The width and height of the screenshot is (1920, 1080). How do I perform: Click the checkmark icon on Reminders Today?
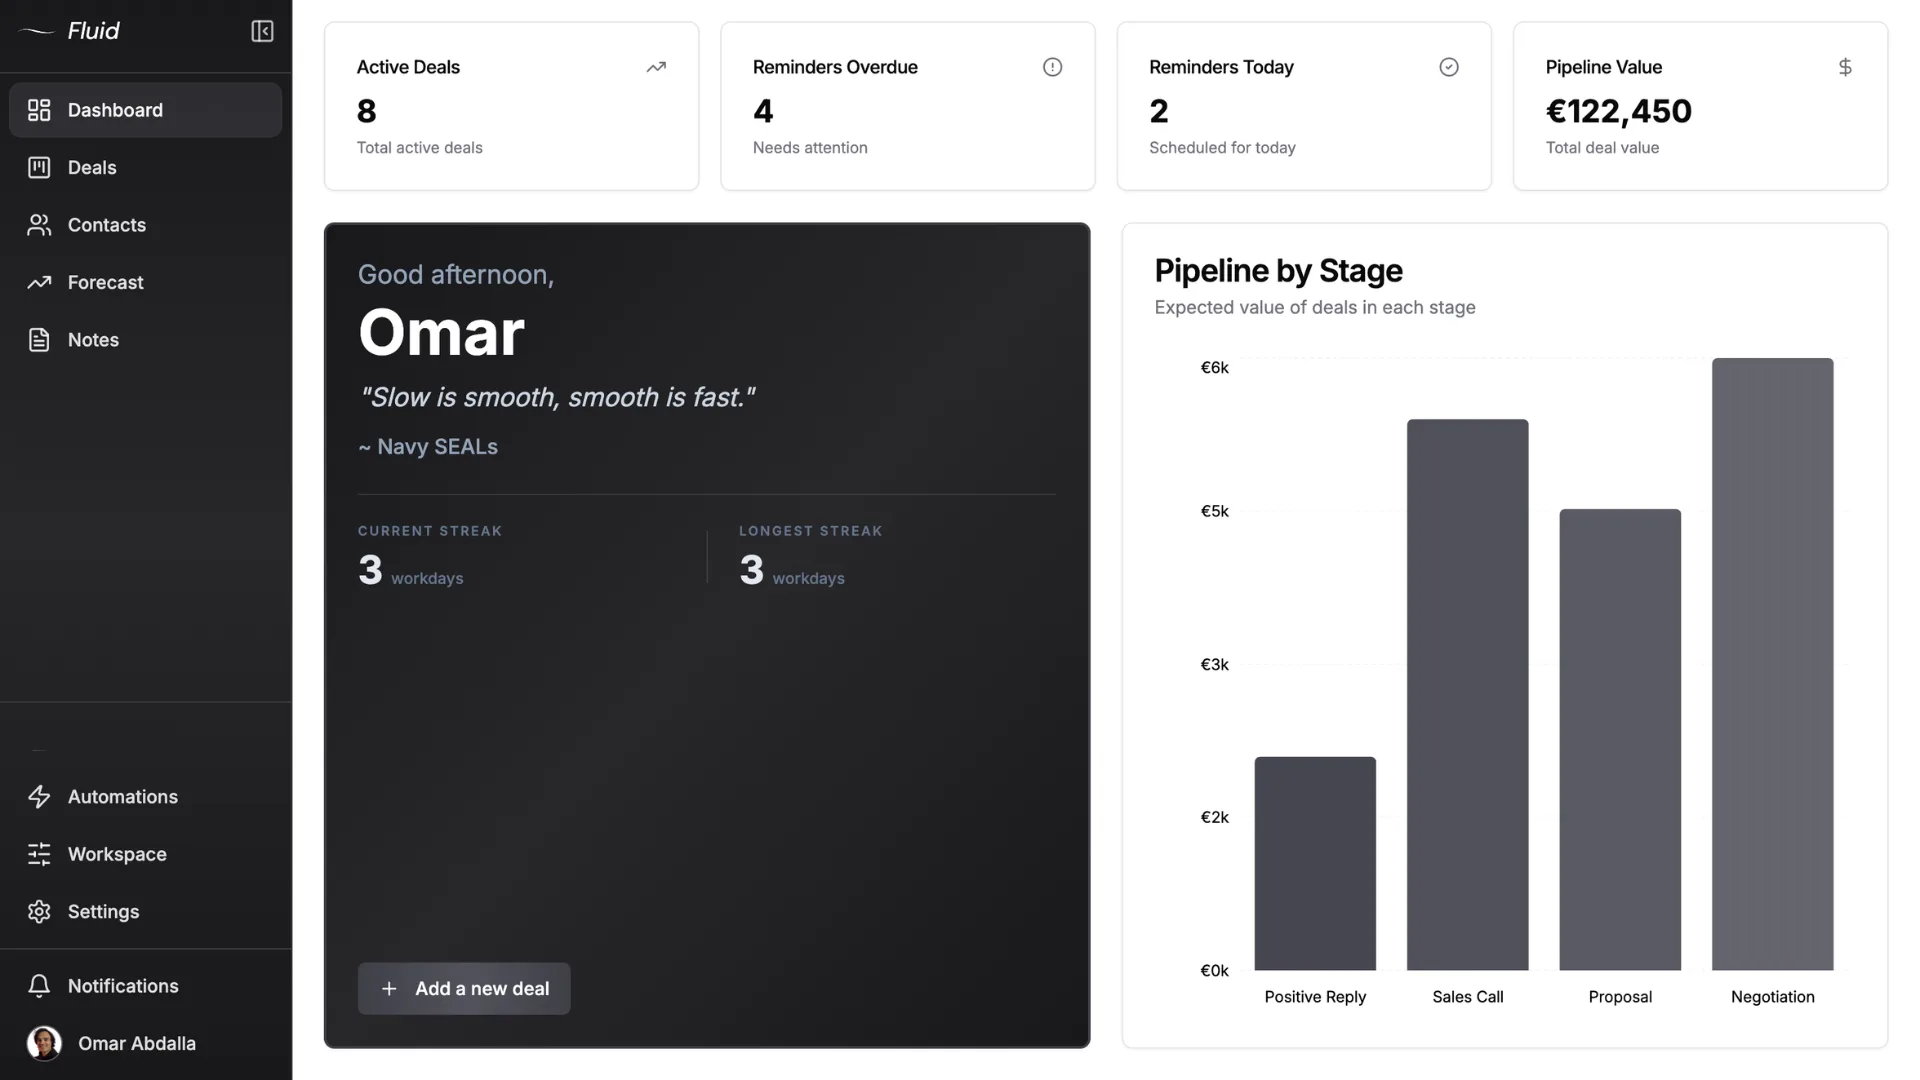click(x=1449, y=67)
